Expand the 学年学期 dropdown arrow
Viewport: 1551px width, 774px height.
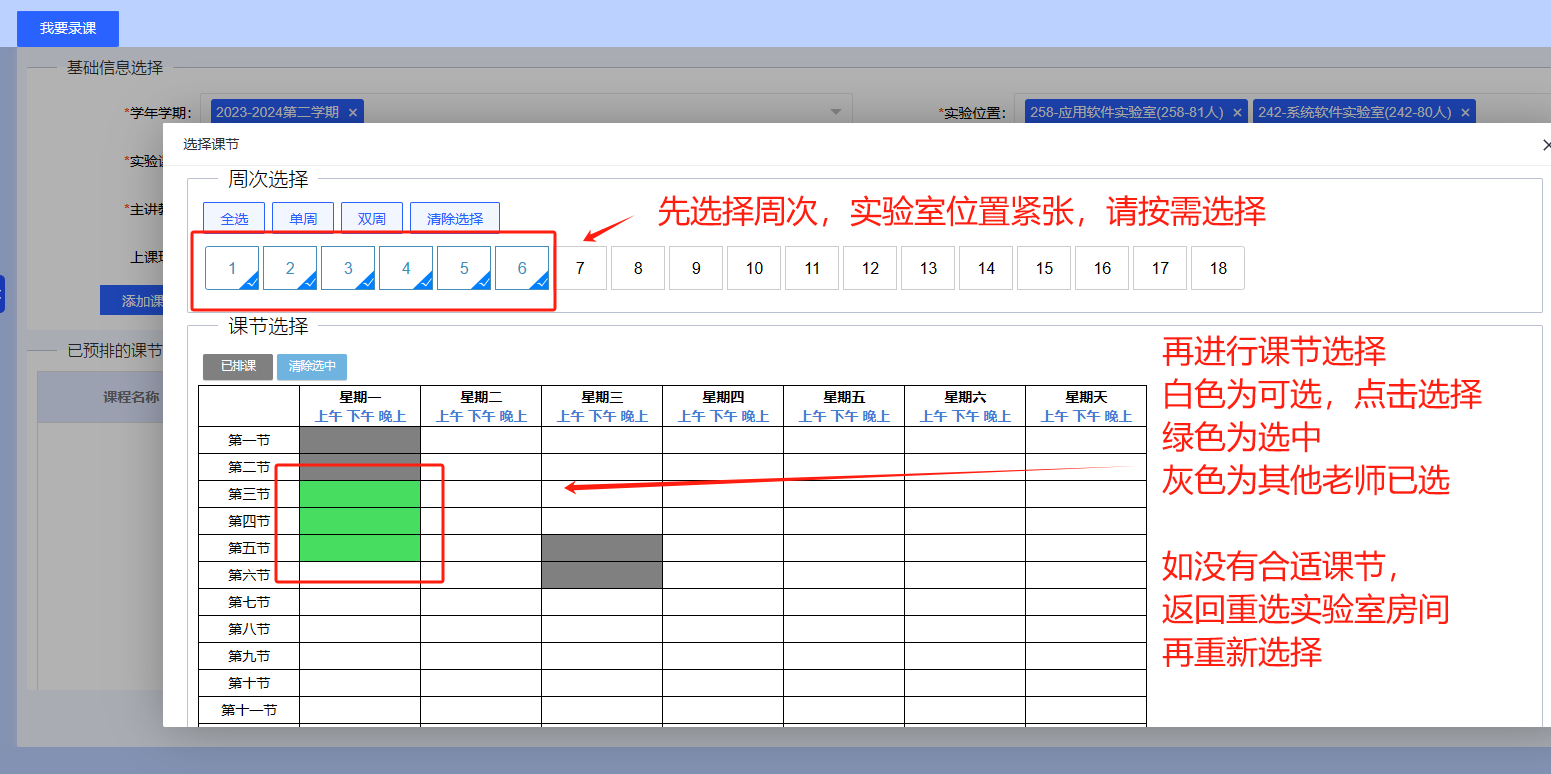836,112
